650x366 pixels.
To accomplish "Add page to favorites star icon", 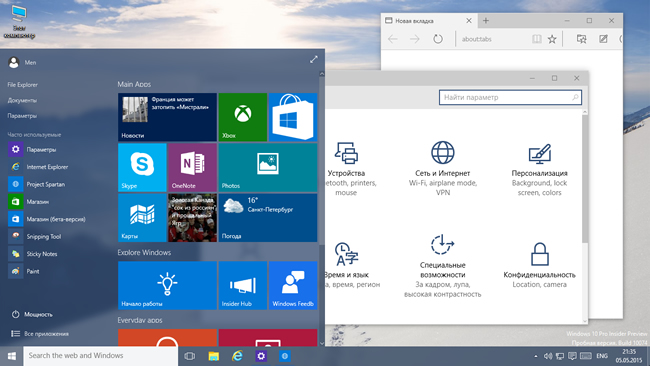I will [x=552, y=39].
